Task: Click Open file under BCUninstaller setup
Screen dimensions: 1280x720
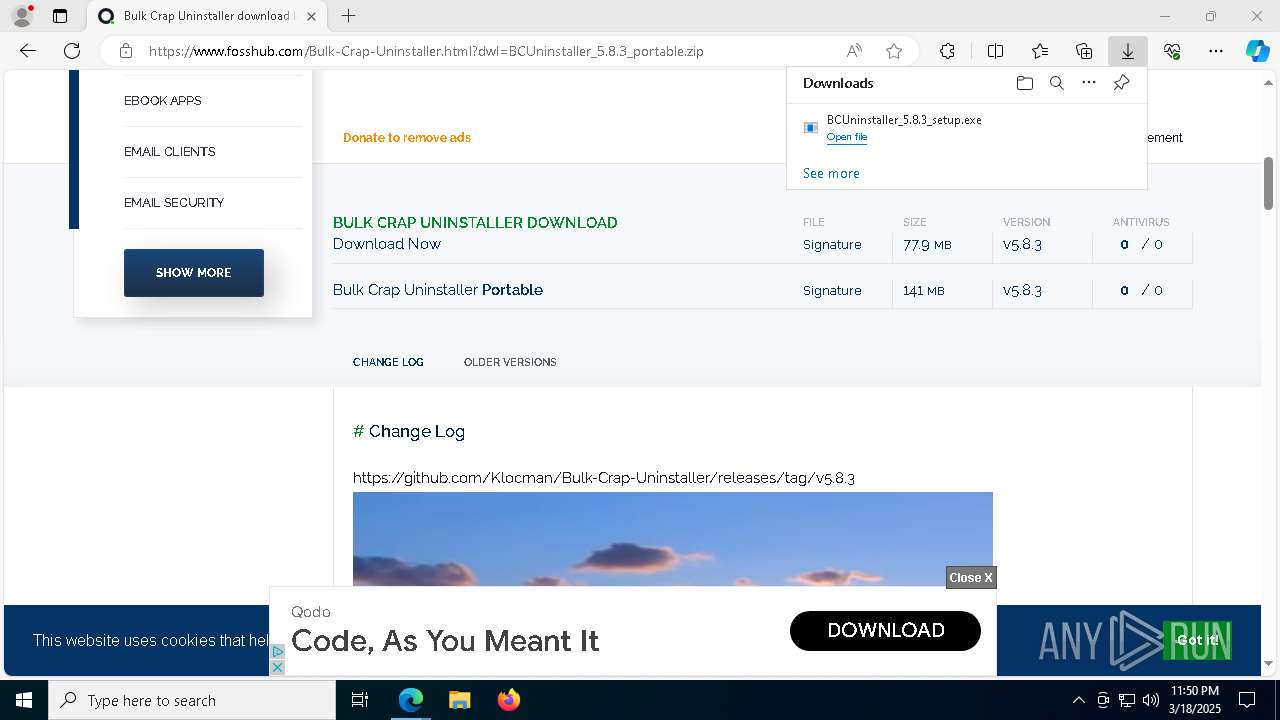Action: tap(847, 137)
